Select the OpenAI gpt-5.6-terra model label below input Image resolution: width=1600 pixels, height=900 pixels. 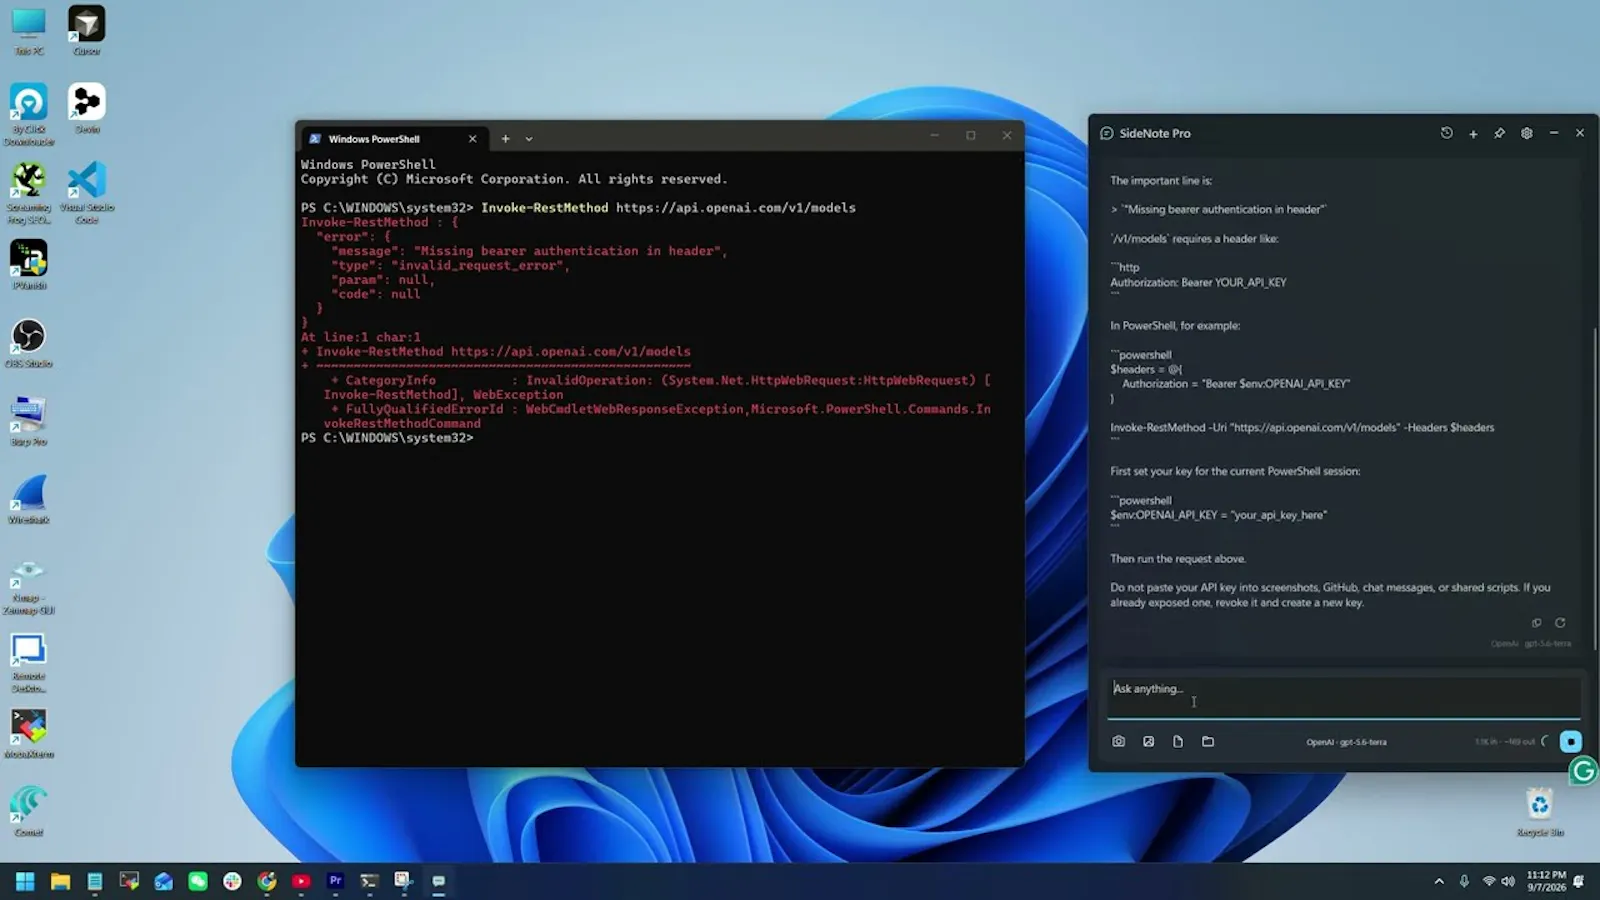[x=1346, y=742]
